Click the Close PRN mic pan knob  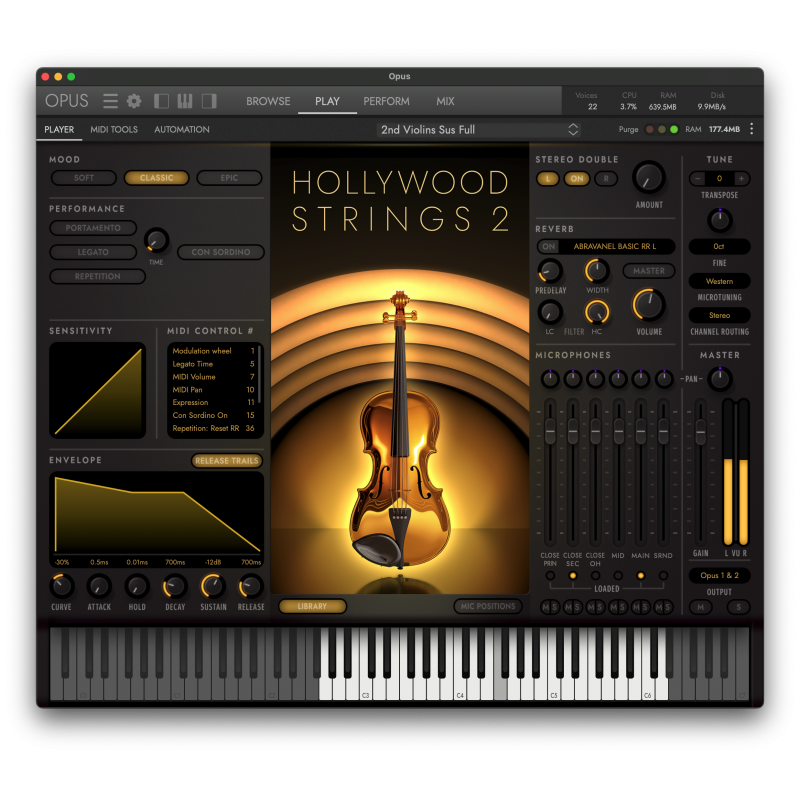coord(549,379)
